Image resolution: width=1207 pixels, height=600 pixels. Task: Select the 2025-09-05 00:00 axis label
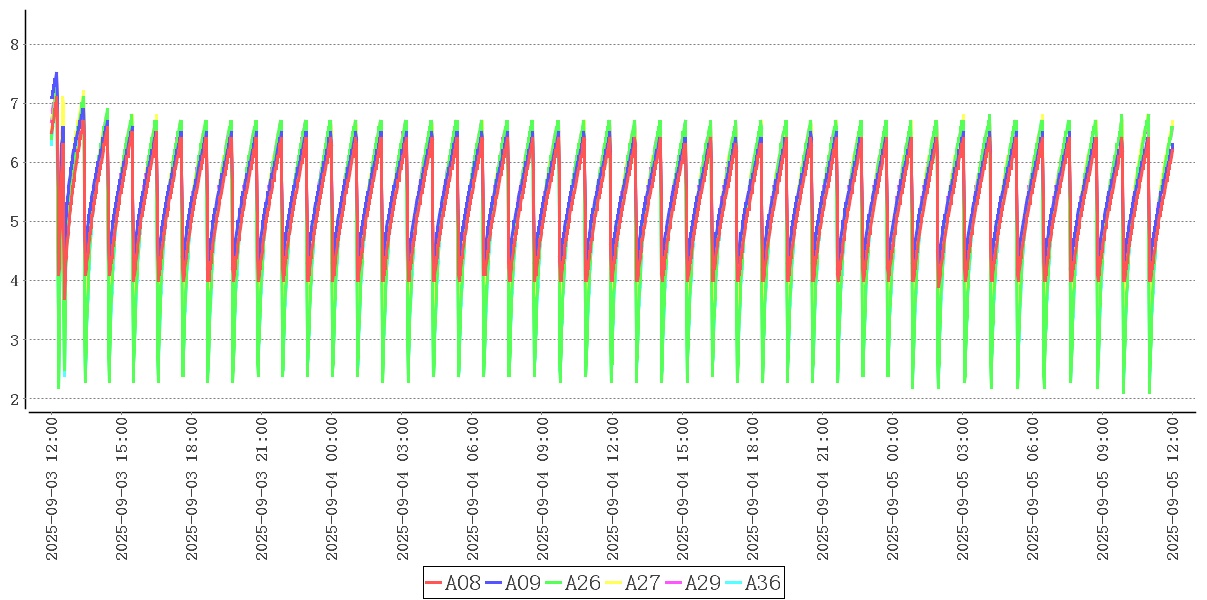[893, 489]
